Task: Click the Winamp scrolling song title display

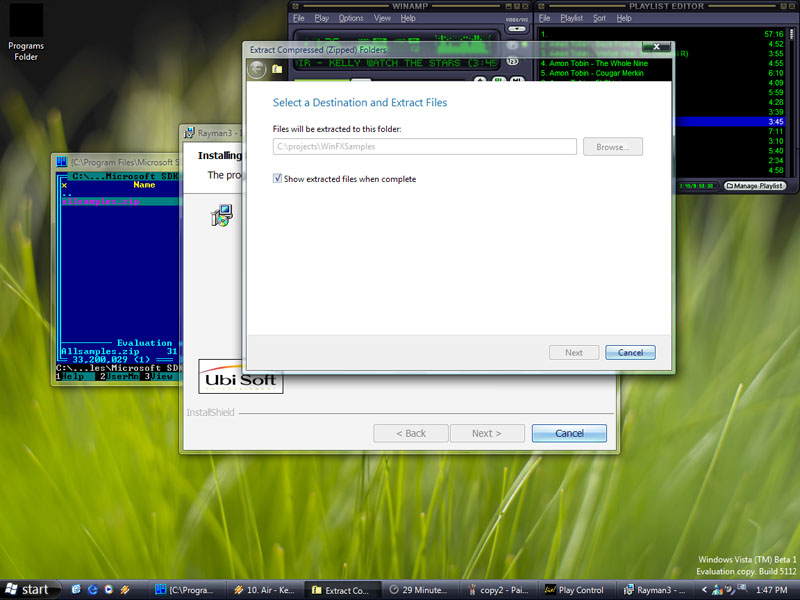Action: [x=396, y=63]
